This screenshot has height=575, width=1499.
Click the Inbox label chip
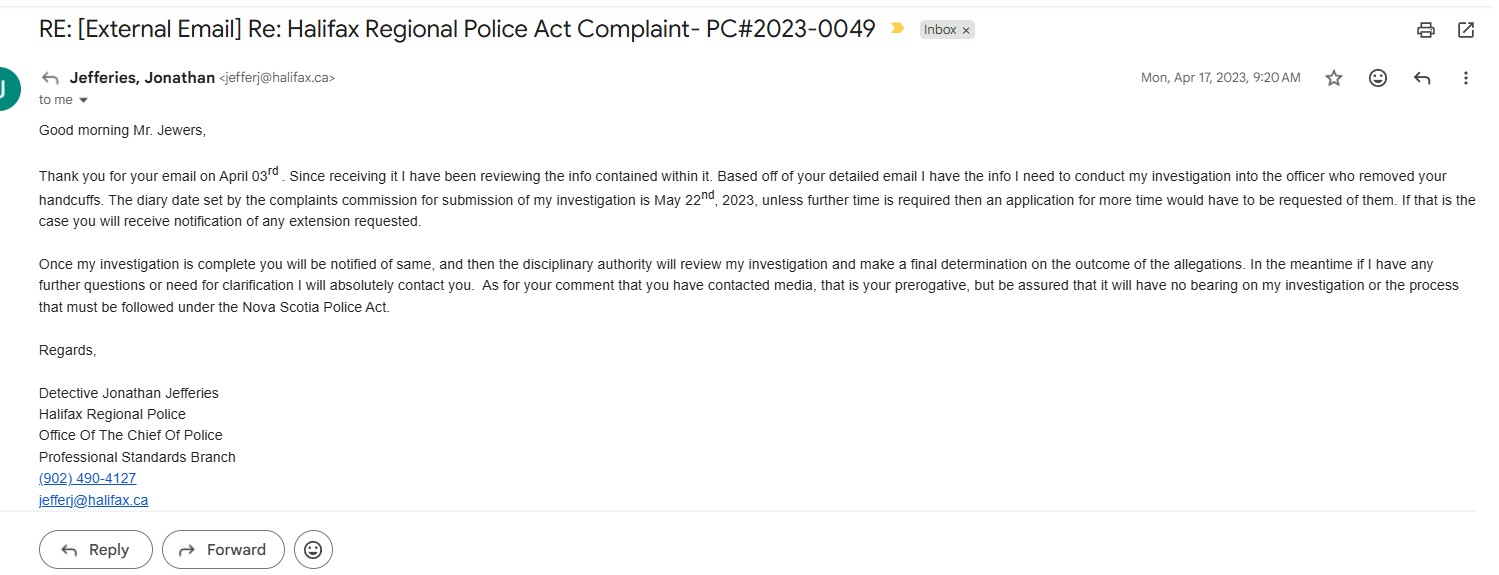click(x=940, y=30)
